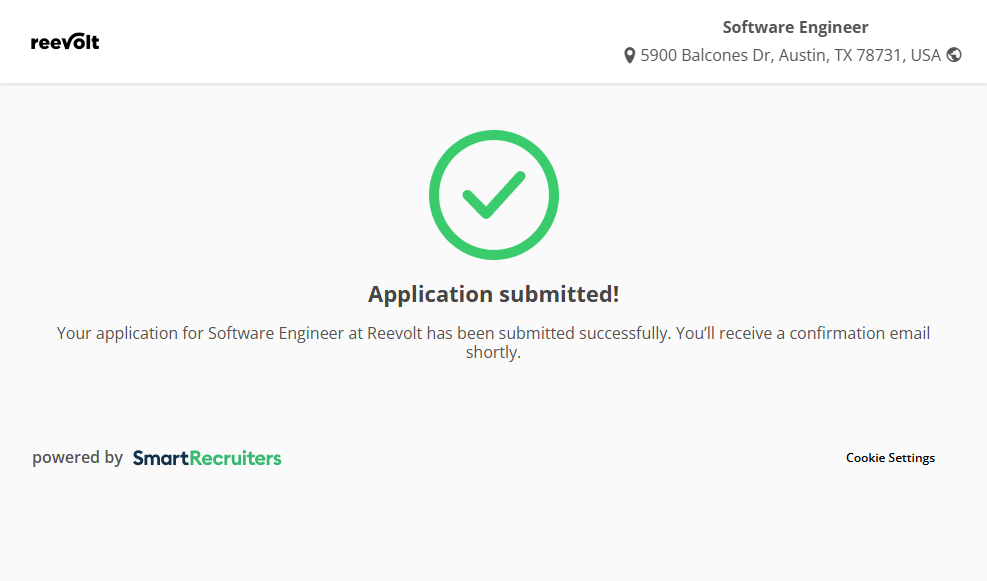Click "confirmation email" in the message text
The image size is (987, 581).
pos(859,333)
